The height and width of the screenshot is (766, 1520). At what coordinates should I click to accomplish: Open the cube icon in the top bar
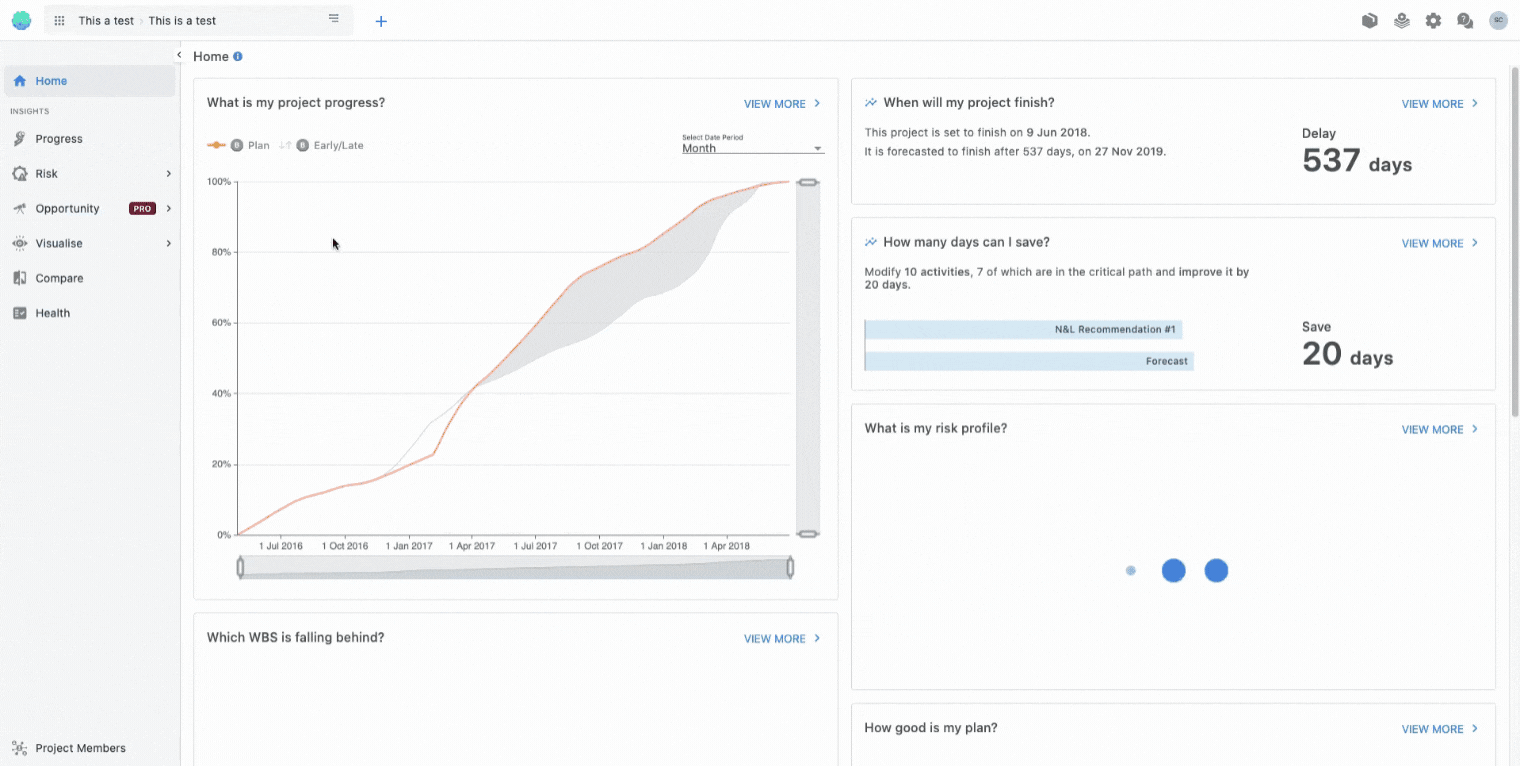pos(1370,20)
